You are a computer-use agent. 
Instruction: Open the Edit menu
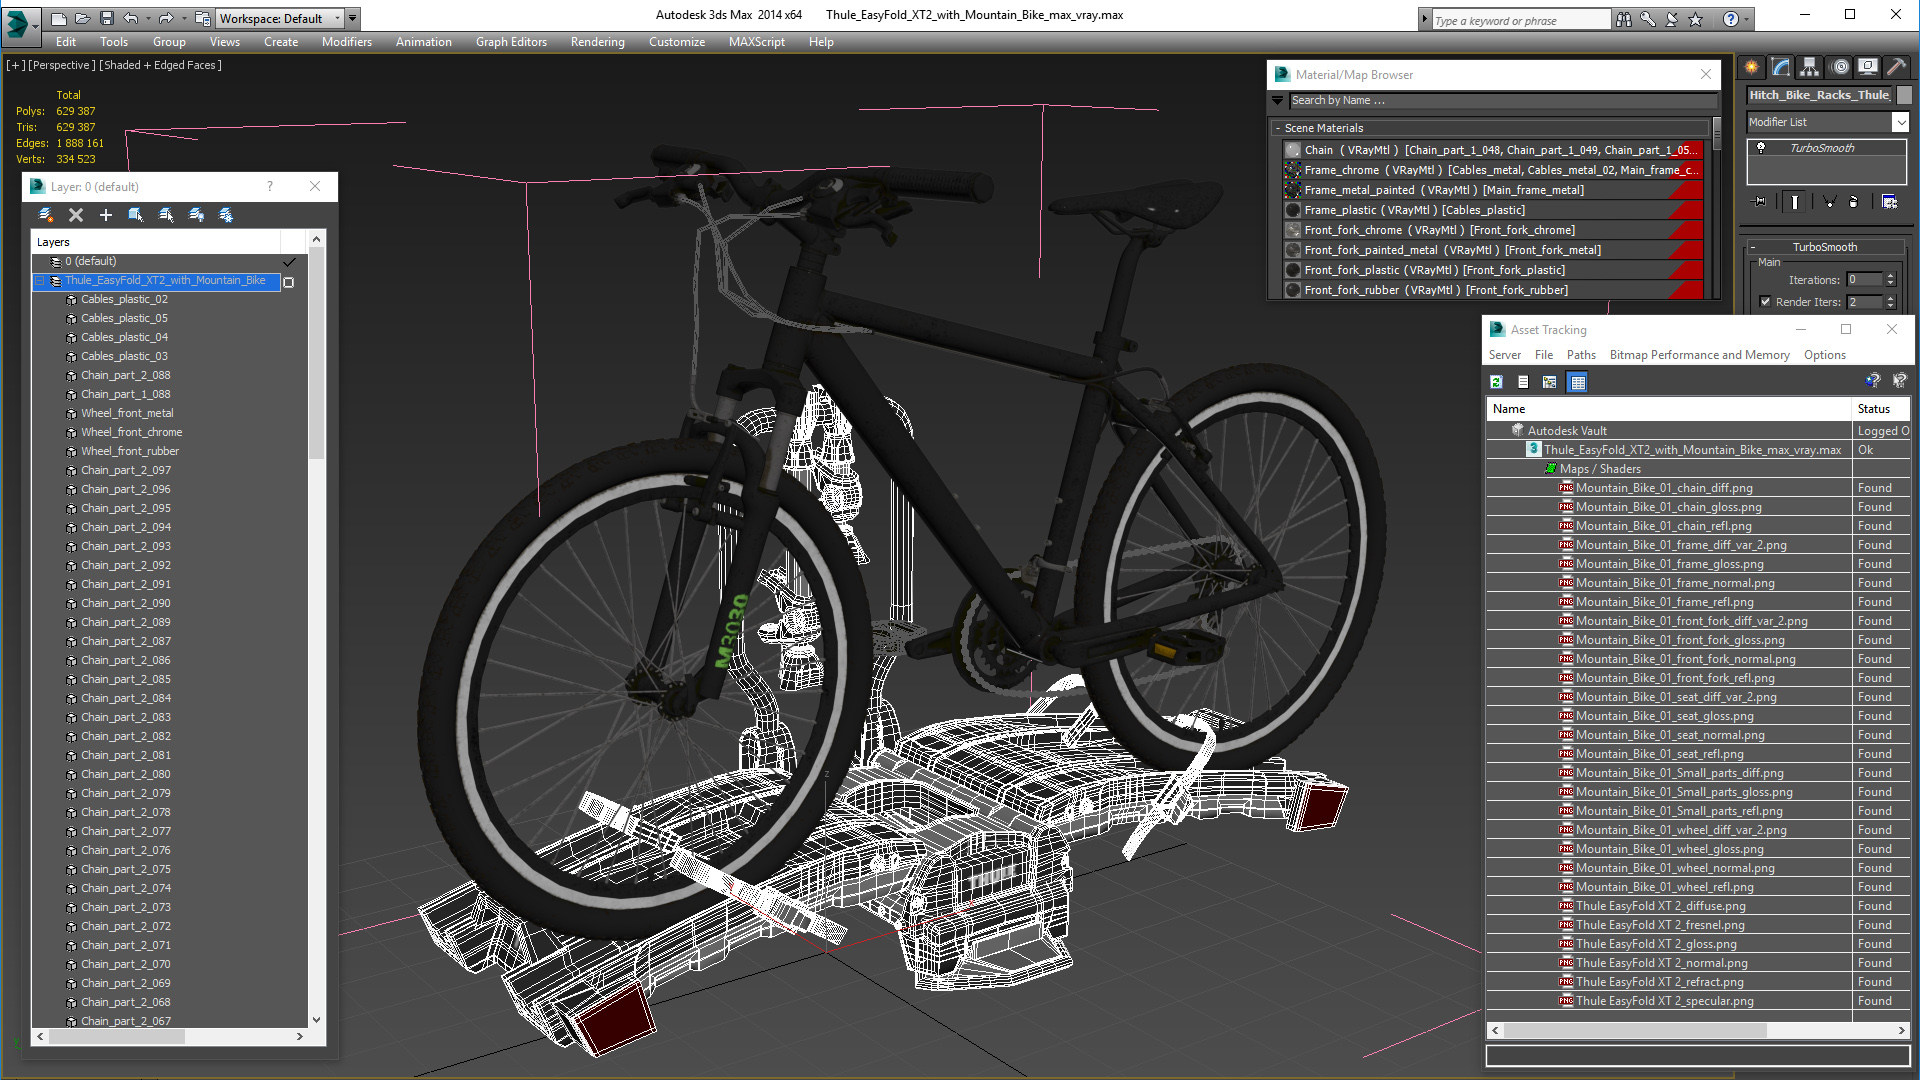tap(66, 42)
